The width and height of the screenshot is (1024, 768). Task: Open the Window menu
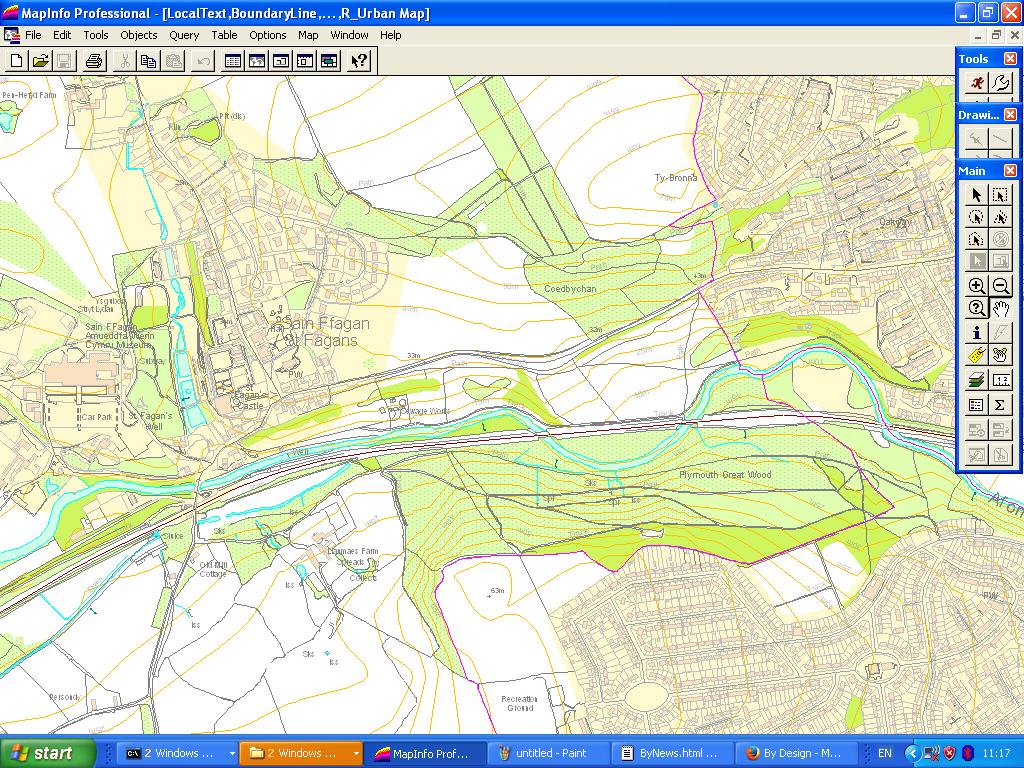point(349,35)
